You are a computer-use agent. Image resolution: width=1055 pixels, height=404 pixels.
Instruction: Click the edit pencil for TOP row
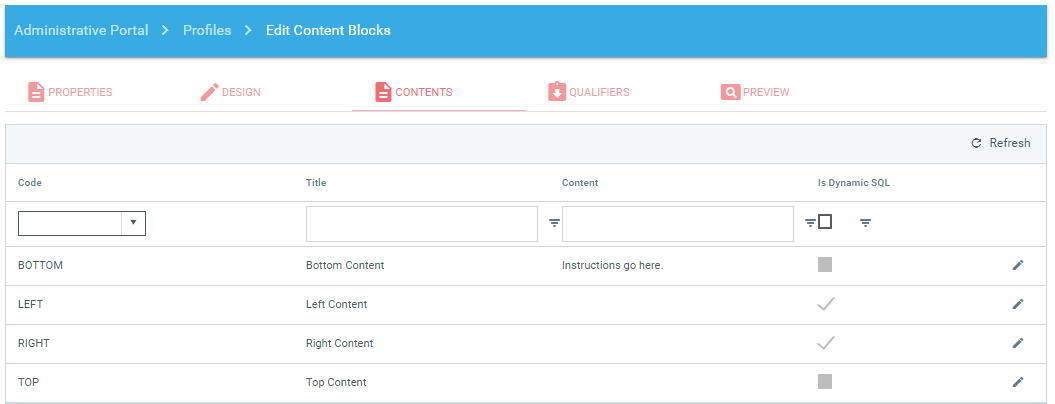1018,381
